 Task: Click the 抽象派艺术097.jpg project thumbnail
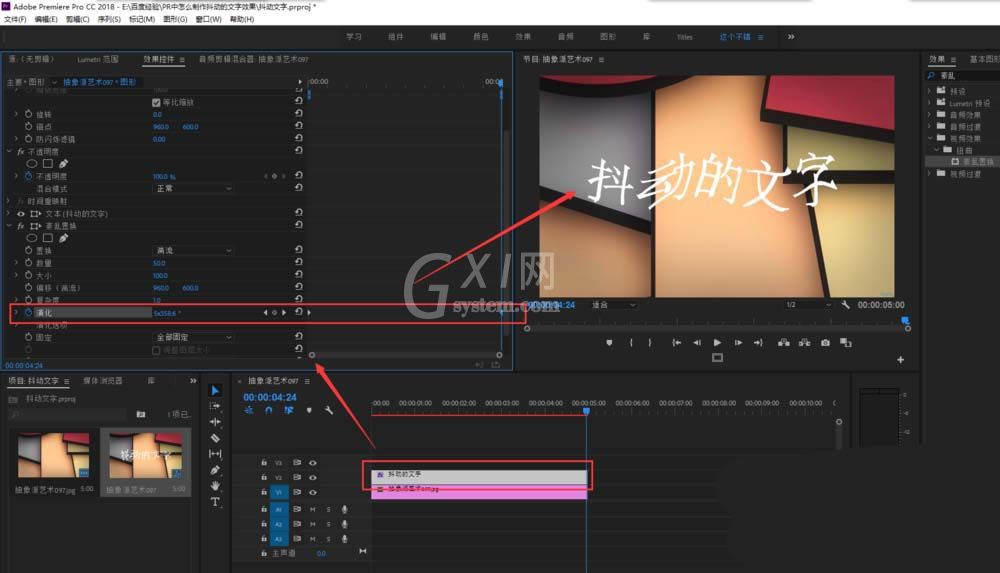(x=54, y=455)
